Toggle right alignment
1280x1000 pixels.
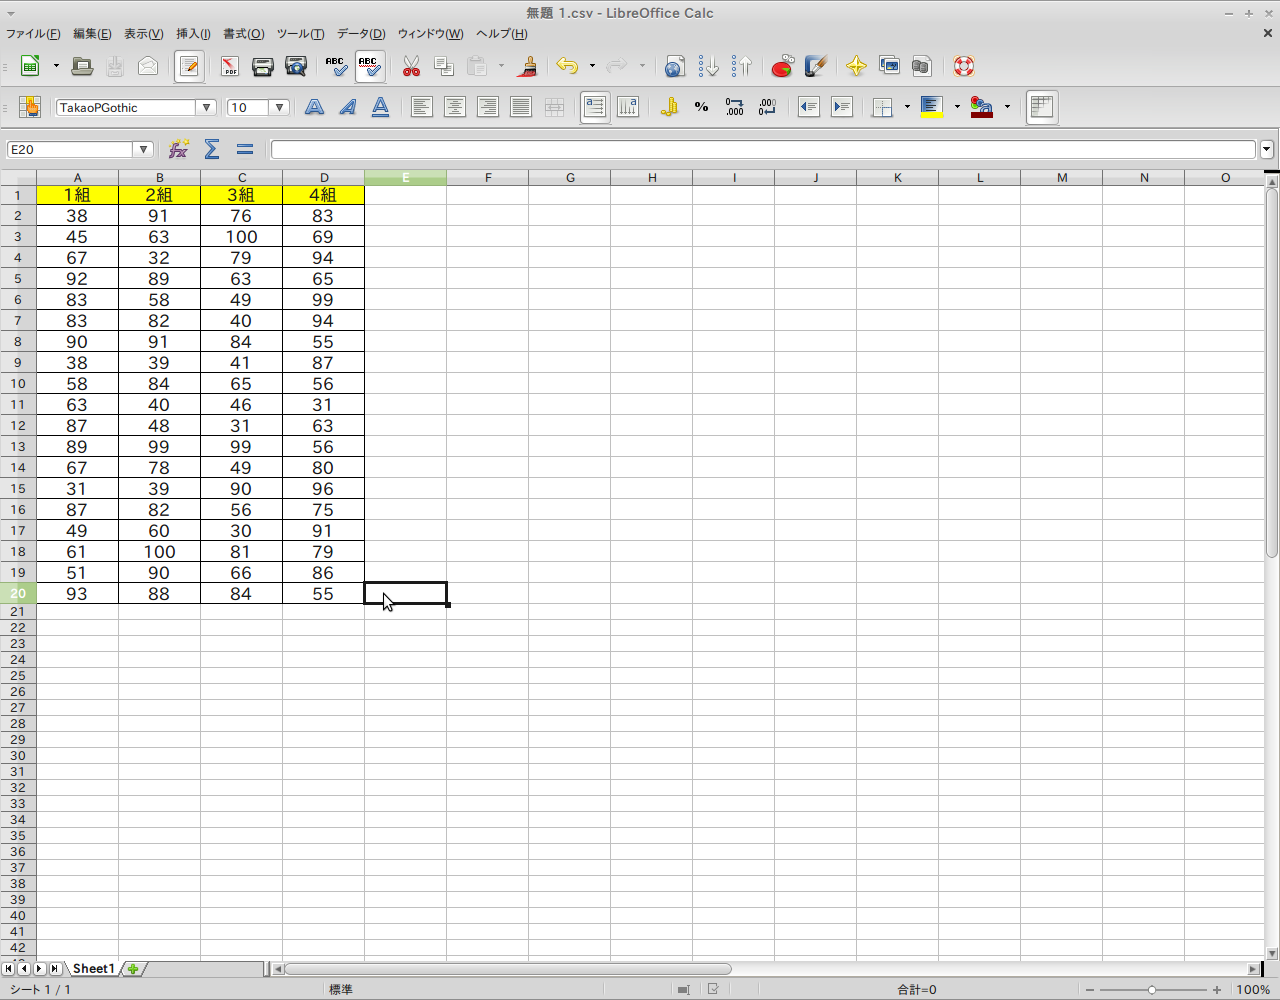(x=488, y=107)
